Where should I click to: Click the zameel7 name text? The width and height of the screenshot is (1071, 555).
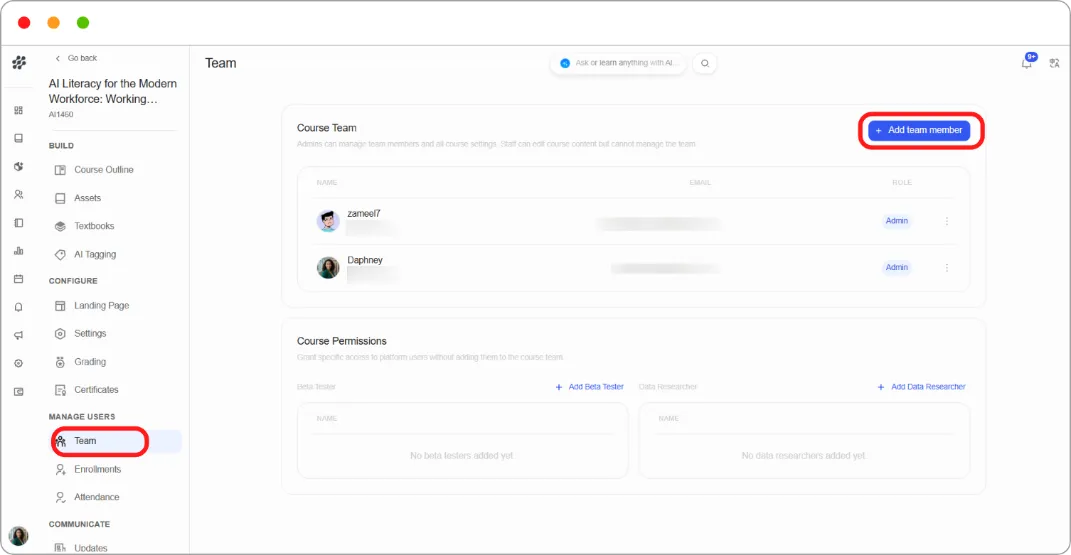(x=363, y=213)
